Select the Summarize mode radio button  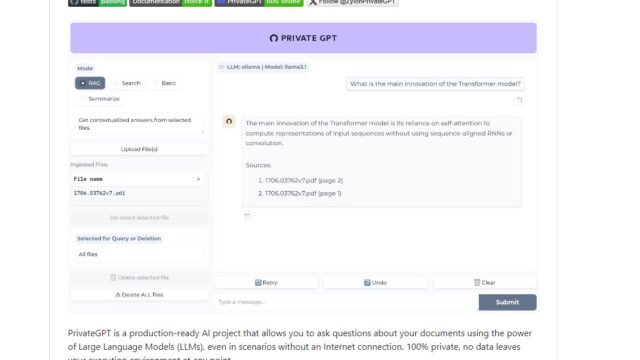[83, 99]
